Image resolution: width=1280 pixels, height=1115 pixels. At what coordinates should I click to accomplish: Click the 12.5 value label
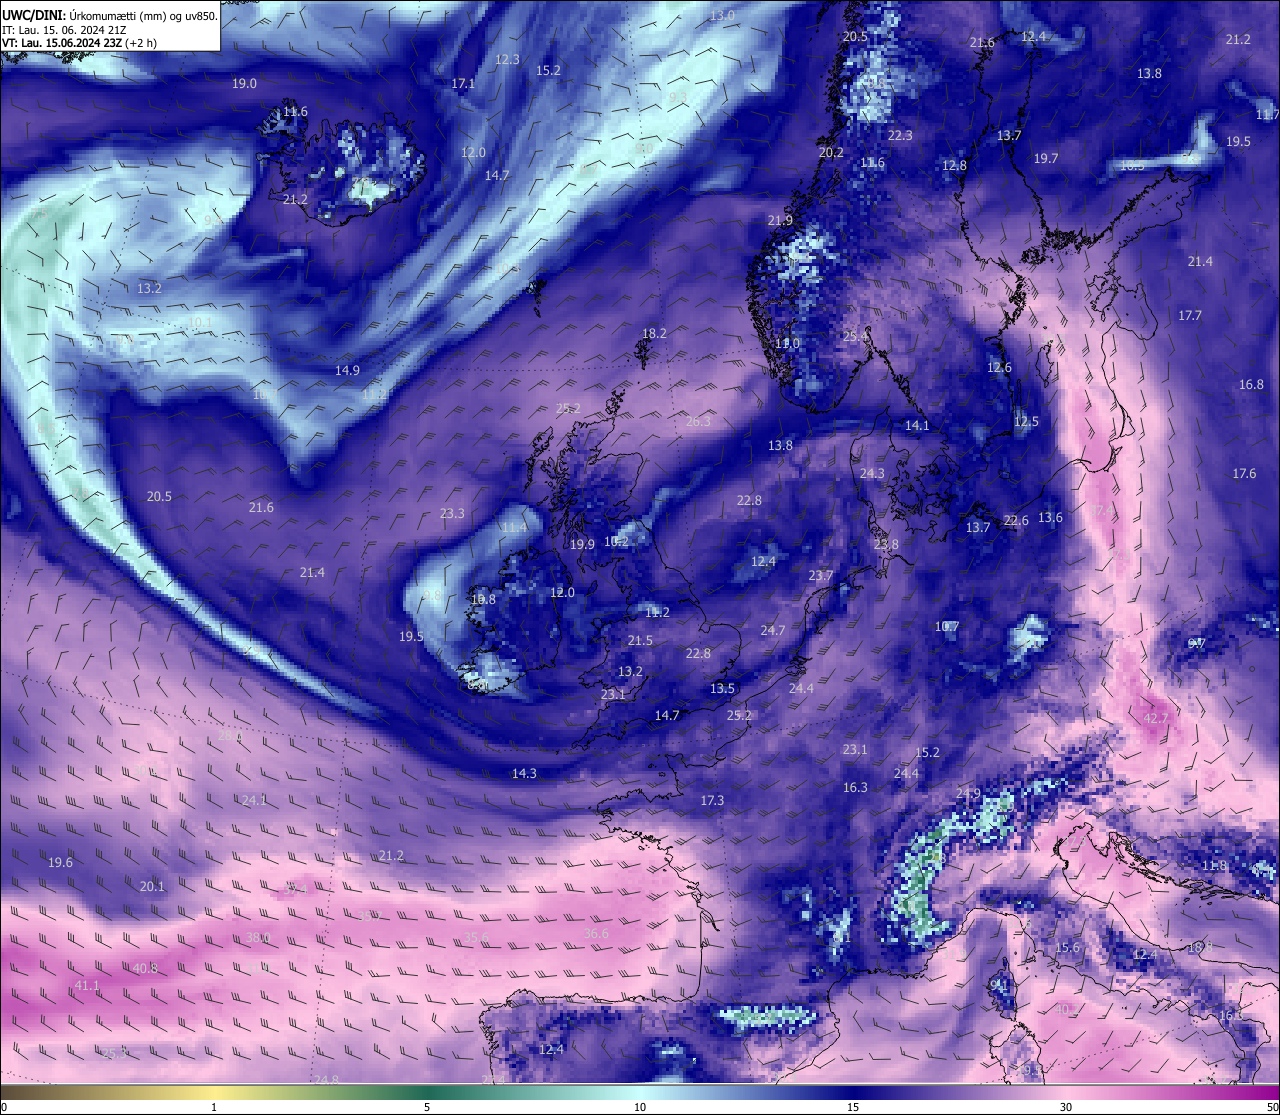coord(1026,422)
